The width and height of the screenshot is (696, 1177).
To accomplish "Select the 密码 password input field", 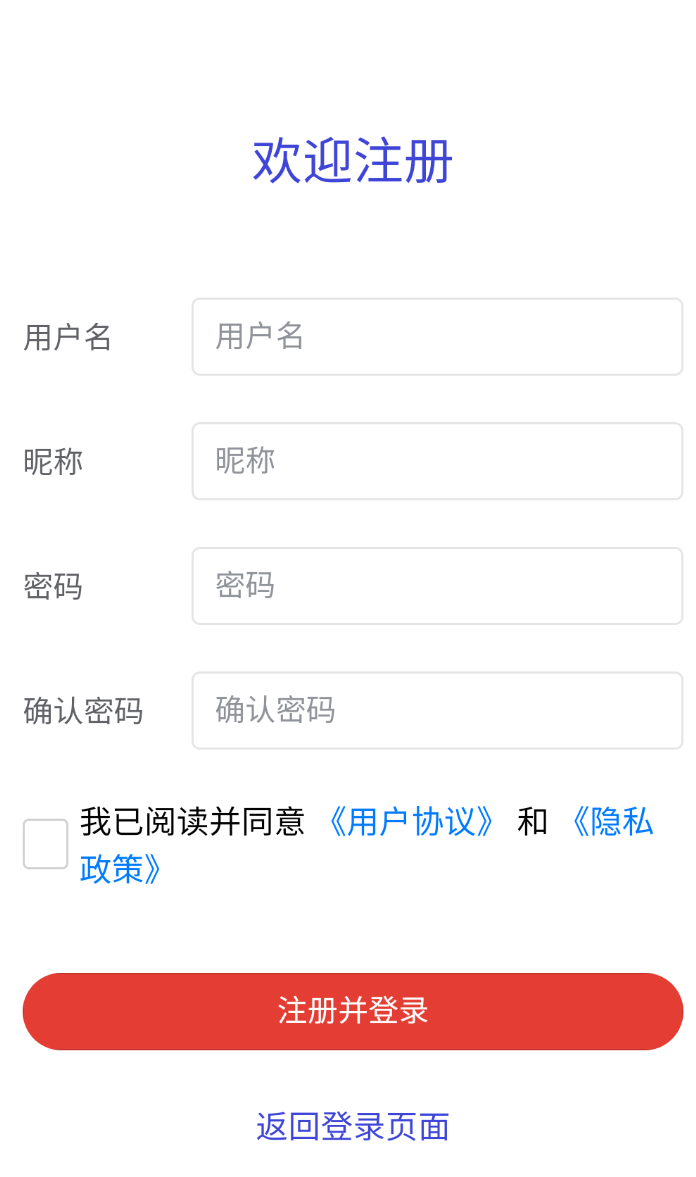I will [x=437, y=585].
